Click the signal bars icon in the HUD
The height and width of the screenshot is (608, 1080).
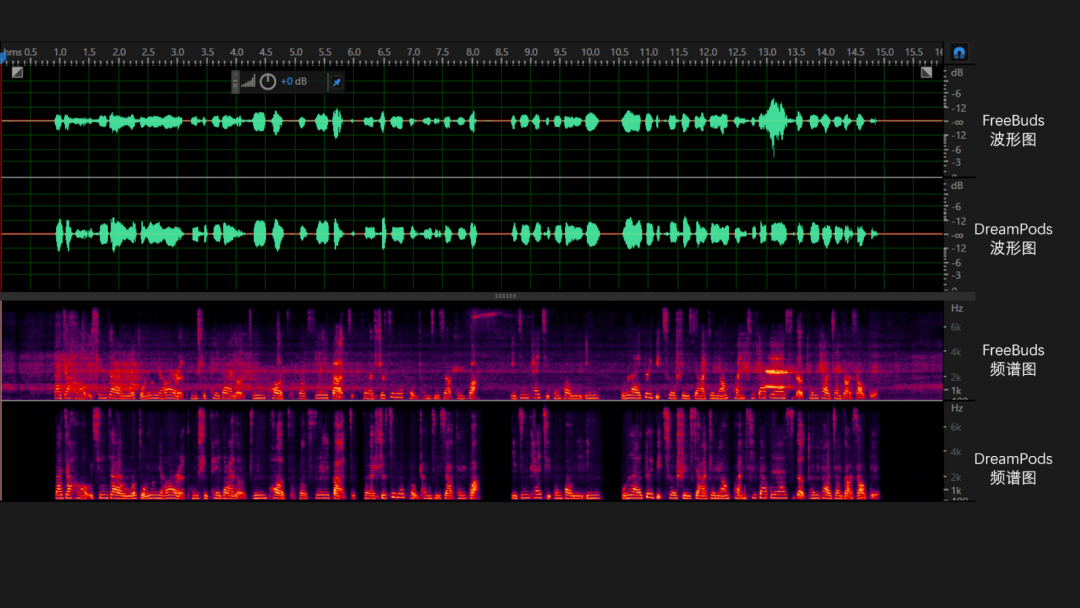[x=248, y=82]
